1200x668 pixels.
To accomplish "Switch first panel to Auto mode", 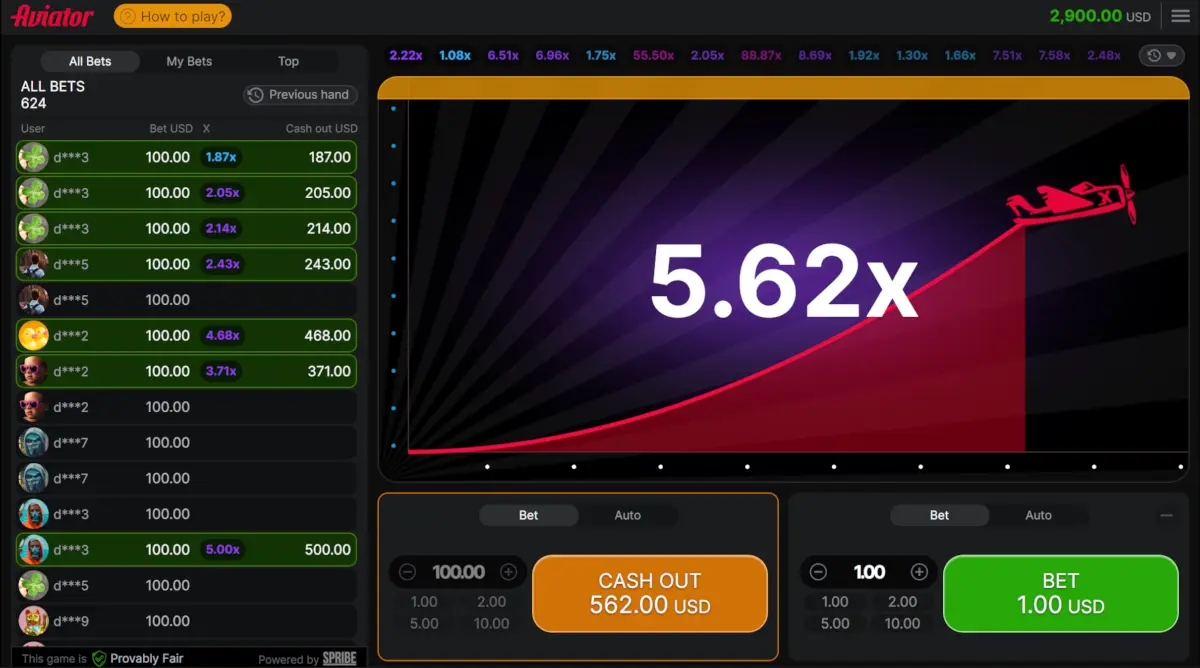I will tap(627, 515).
